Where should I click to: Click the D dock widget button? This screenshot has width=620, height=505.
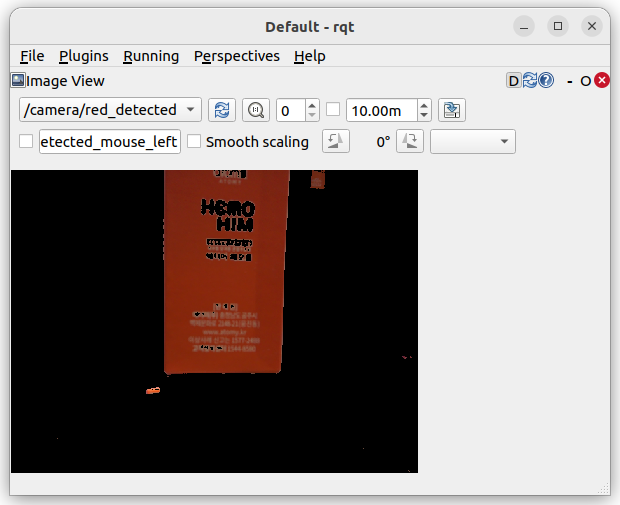513,81
